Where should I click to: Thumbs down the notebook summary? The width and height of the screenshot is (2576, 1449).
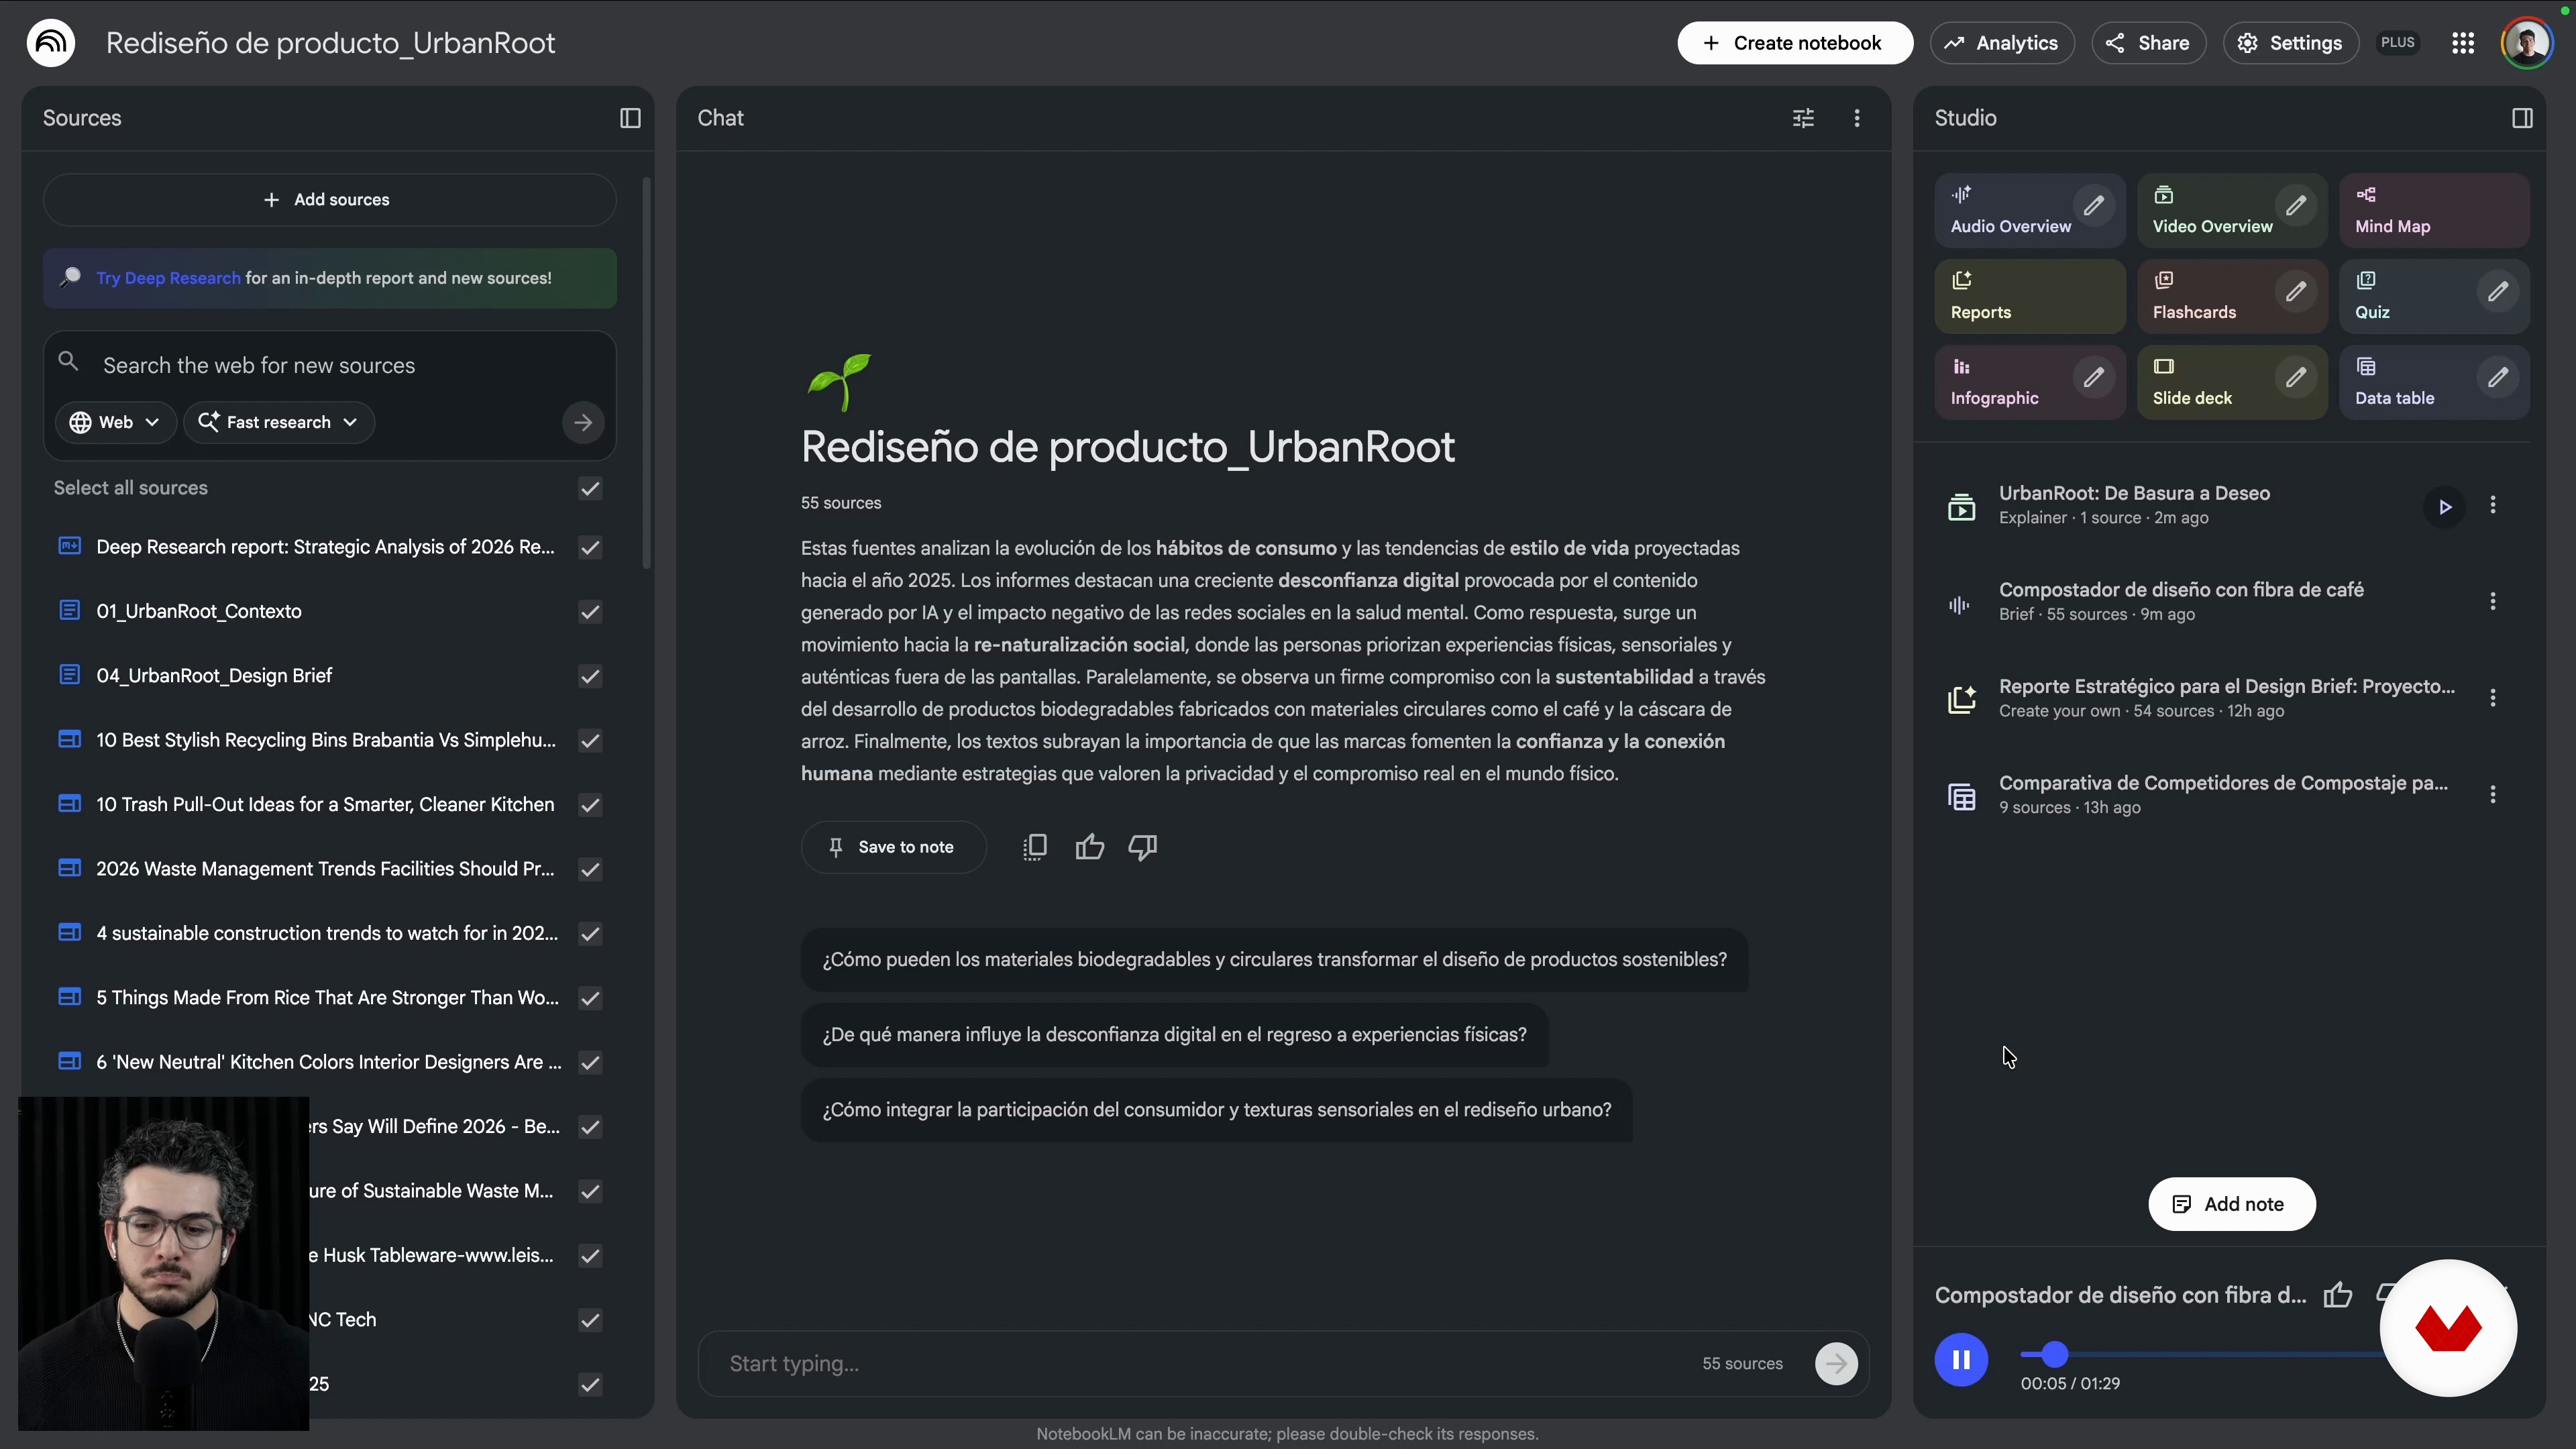(1143, 847)
